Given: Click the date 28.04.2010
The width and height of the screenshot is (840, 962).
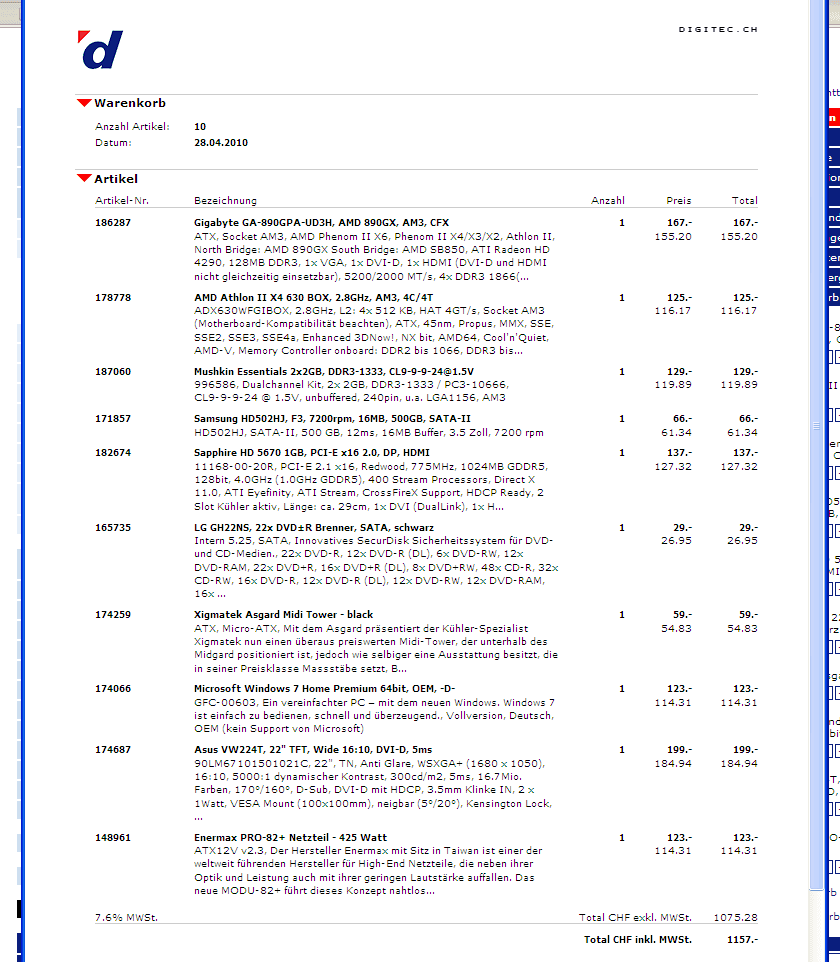Looking at the screenshot, I should point(221,142).
